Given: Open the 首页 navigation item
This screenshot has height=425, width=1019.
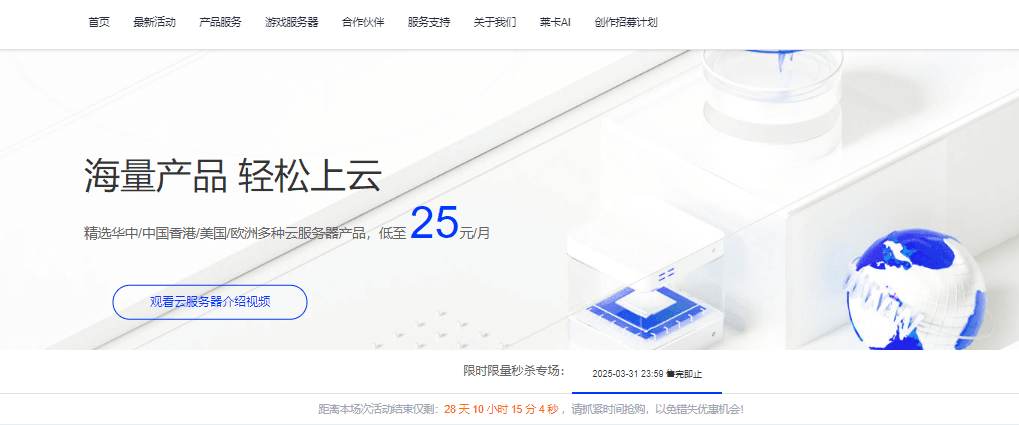Looking at the screenshot, I should (99, 22).
